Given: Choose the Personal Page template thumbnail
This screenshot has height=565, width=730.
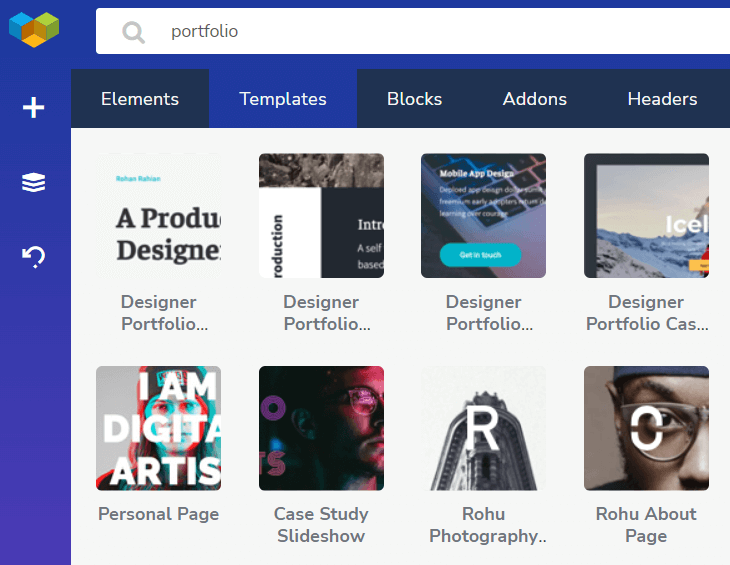Looking at the screenshot, I should tap(158, 428).
